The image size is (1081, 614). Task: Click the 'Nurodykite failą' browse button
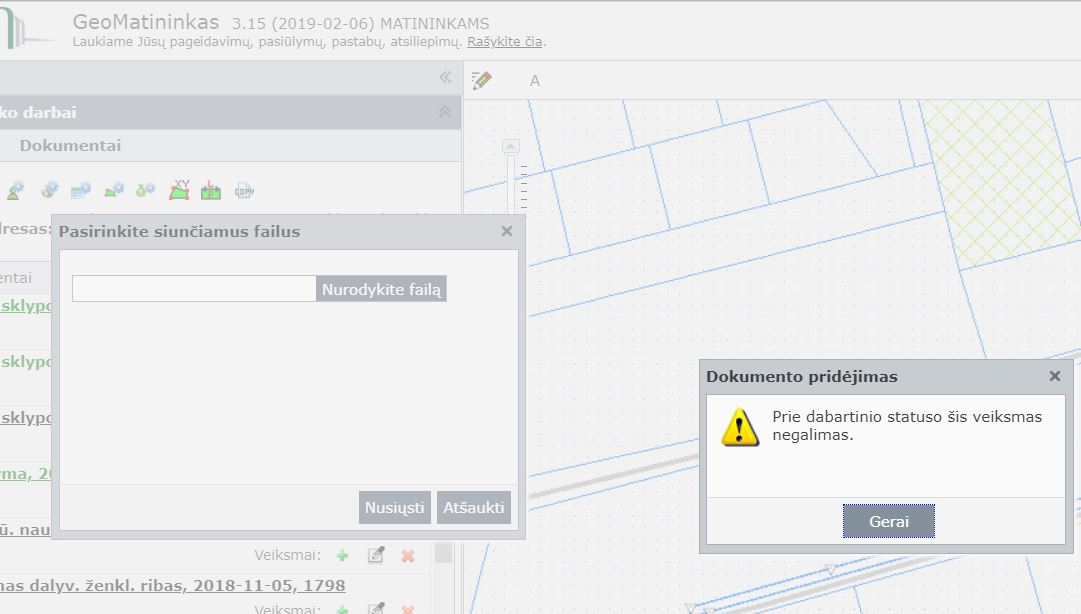(381, 289)
